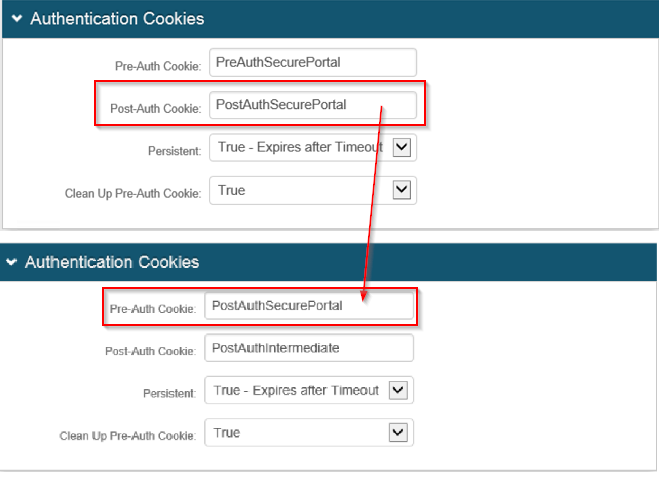Collapse the first Authentication Cookies section chevron
The image size is (663, 482).
[x=17, y=18]
